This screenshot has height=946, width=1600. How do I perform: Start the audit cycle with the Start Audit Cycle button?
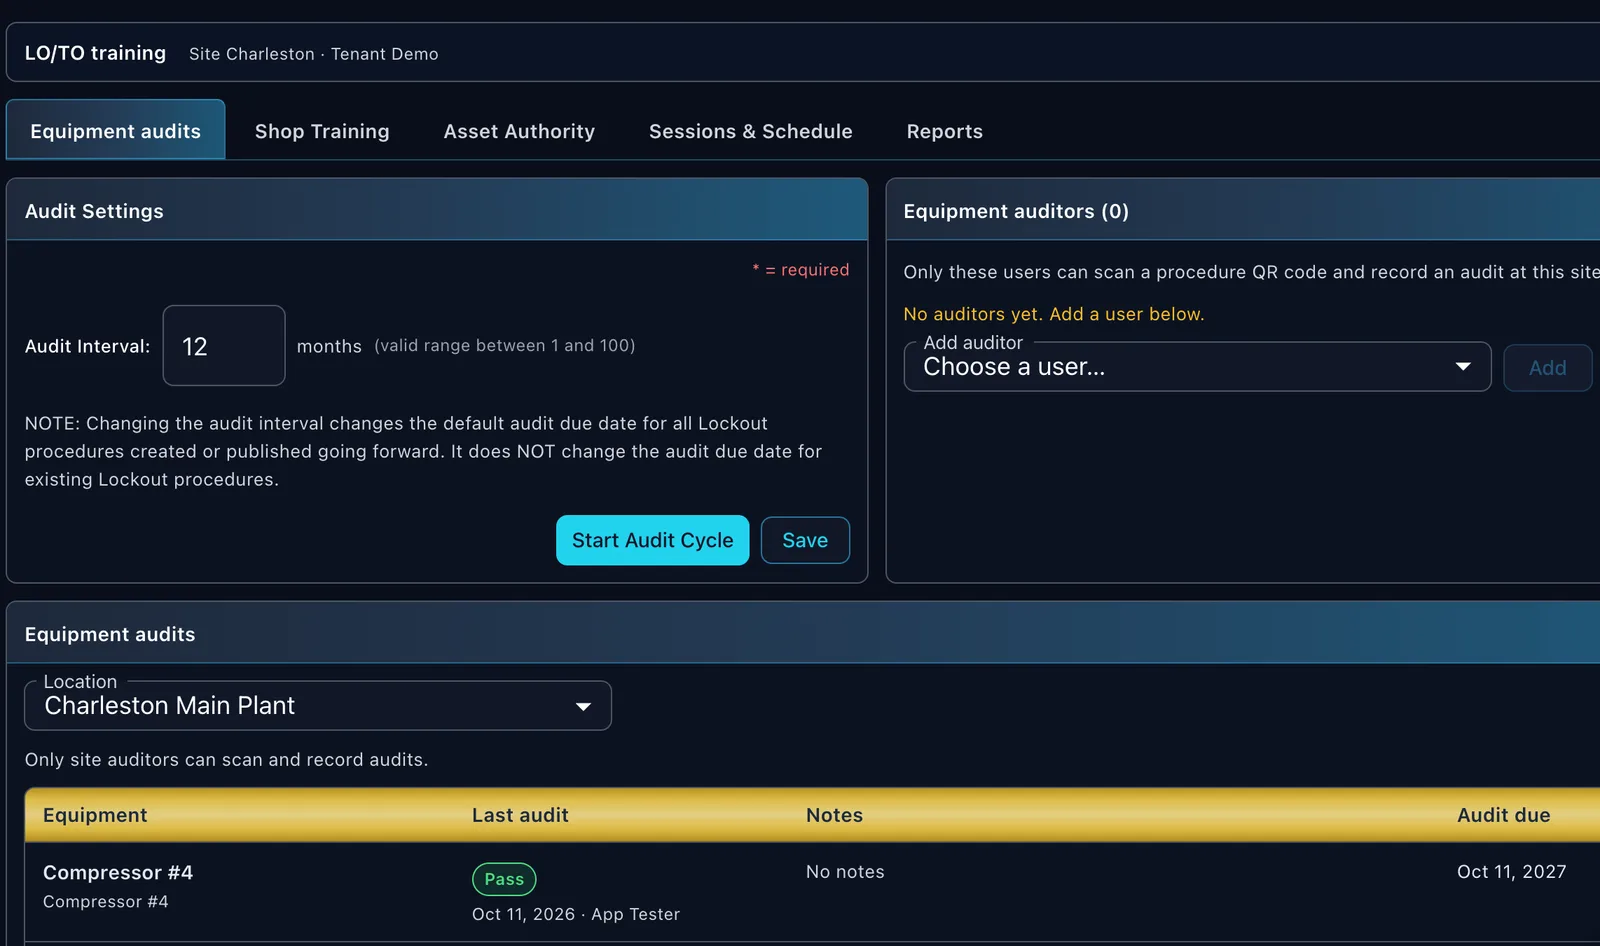652,540
